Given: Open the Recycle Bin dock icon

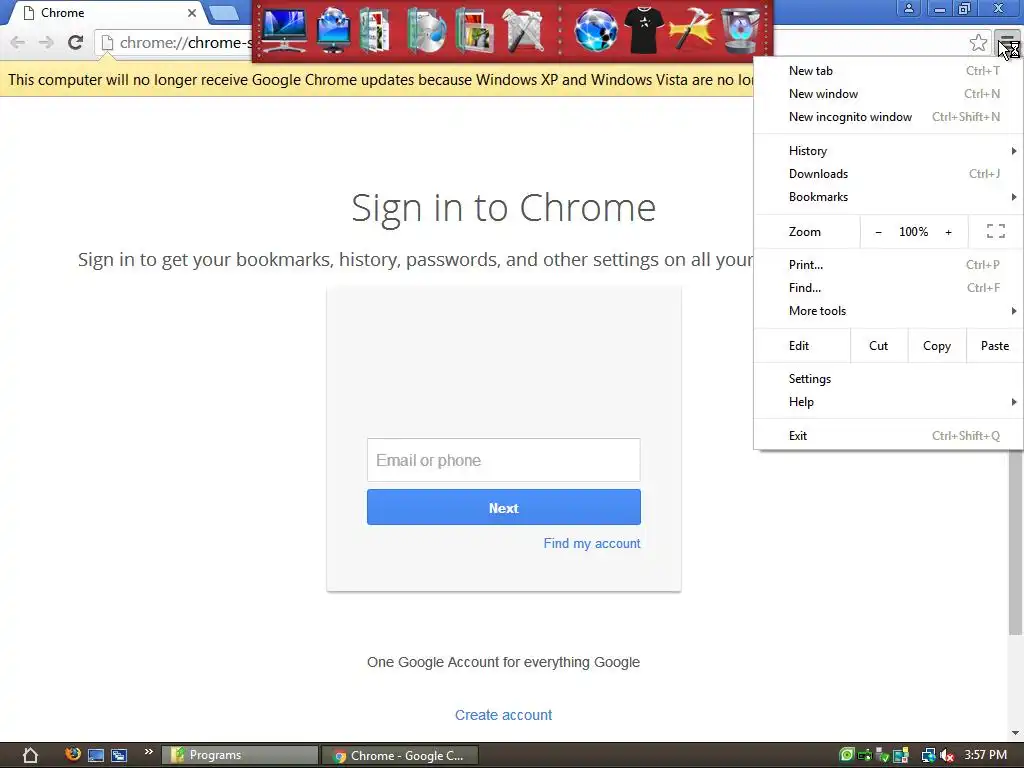Looking at the screenshot, I should (741, 30).
